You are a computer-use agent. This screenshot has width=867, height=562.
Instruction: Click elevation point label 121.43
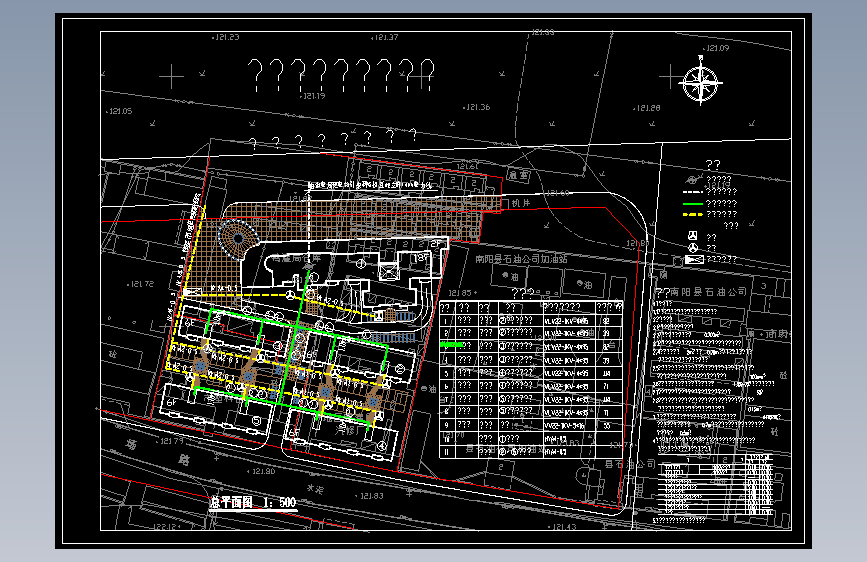(563, 527)
